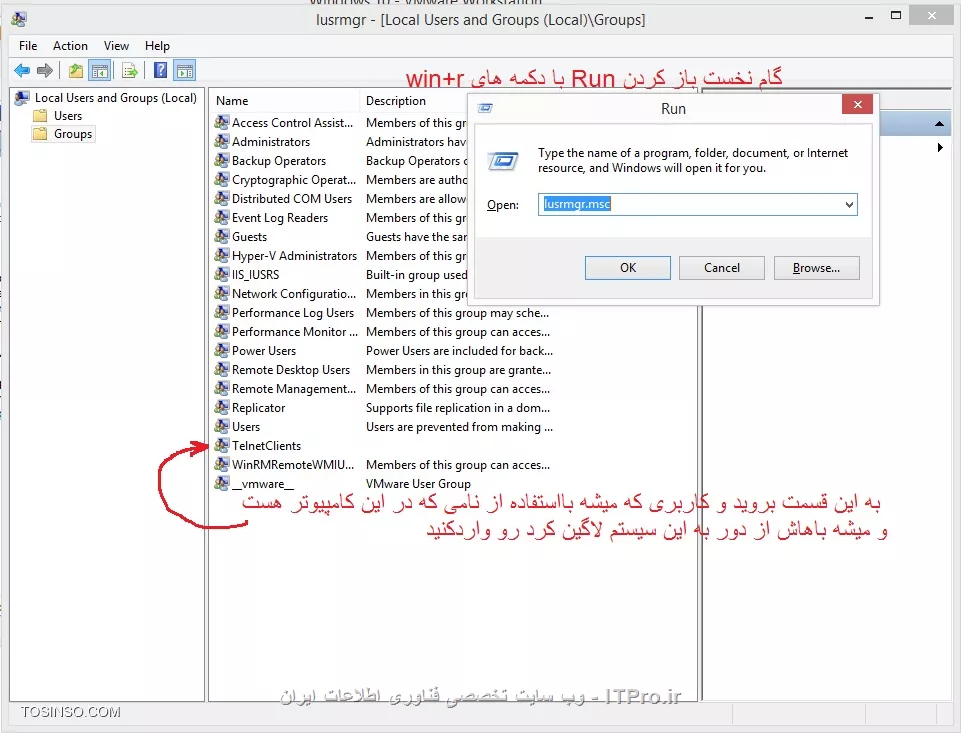Click the Browse... button
The image size is (961, 733).
click(816, 268)
